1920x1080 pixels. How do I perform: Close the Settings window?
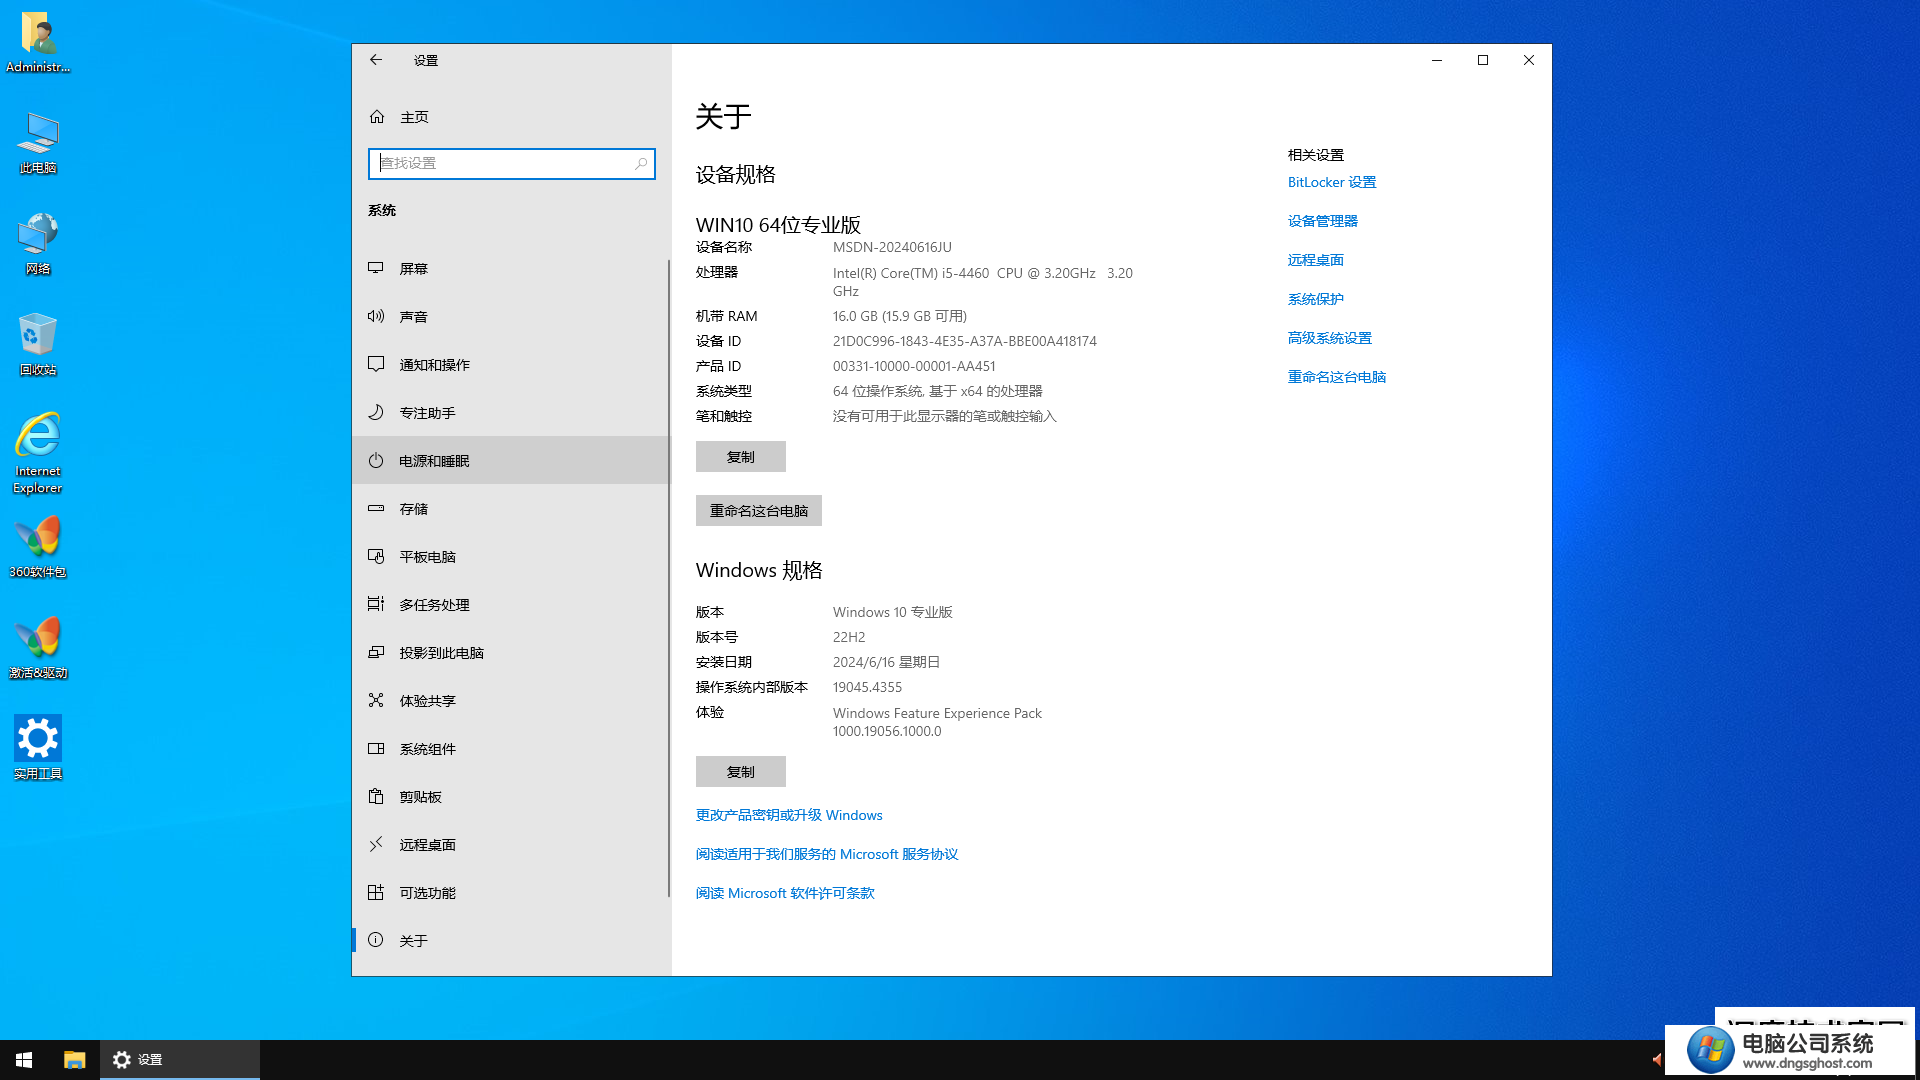pos(1529,60)
